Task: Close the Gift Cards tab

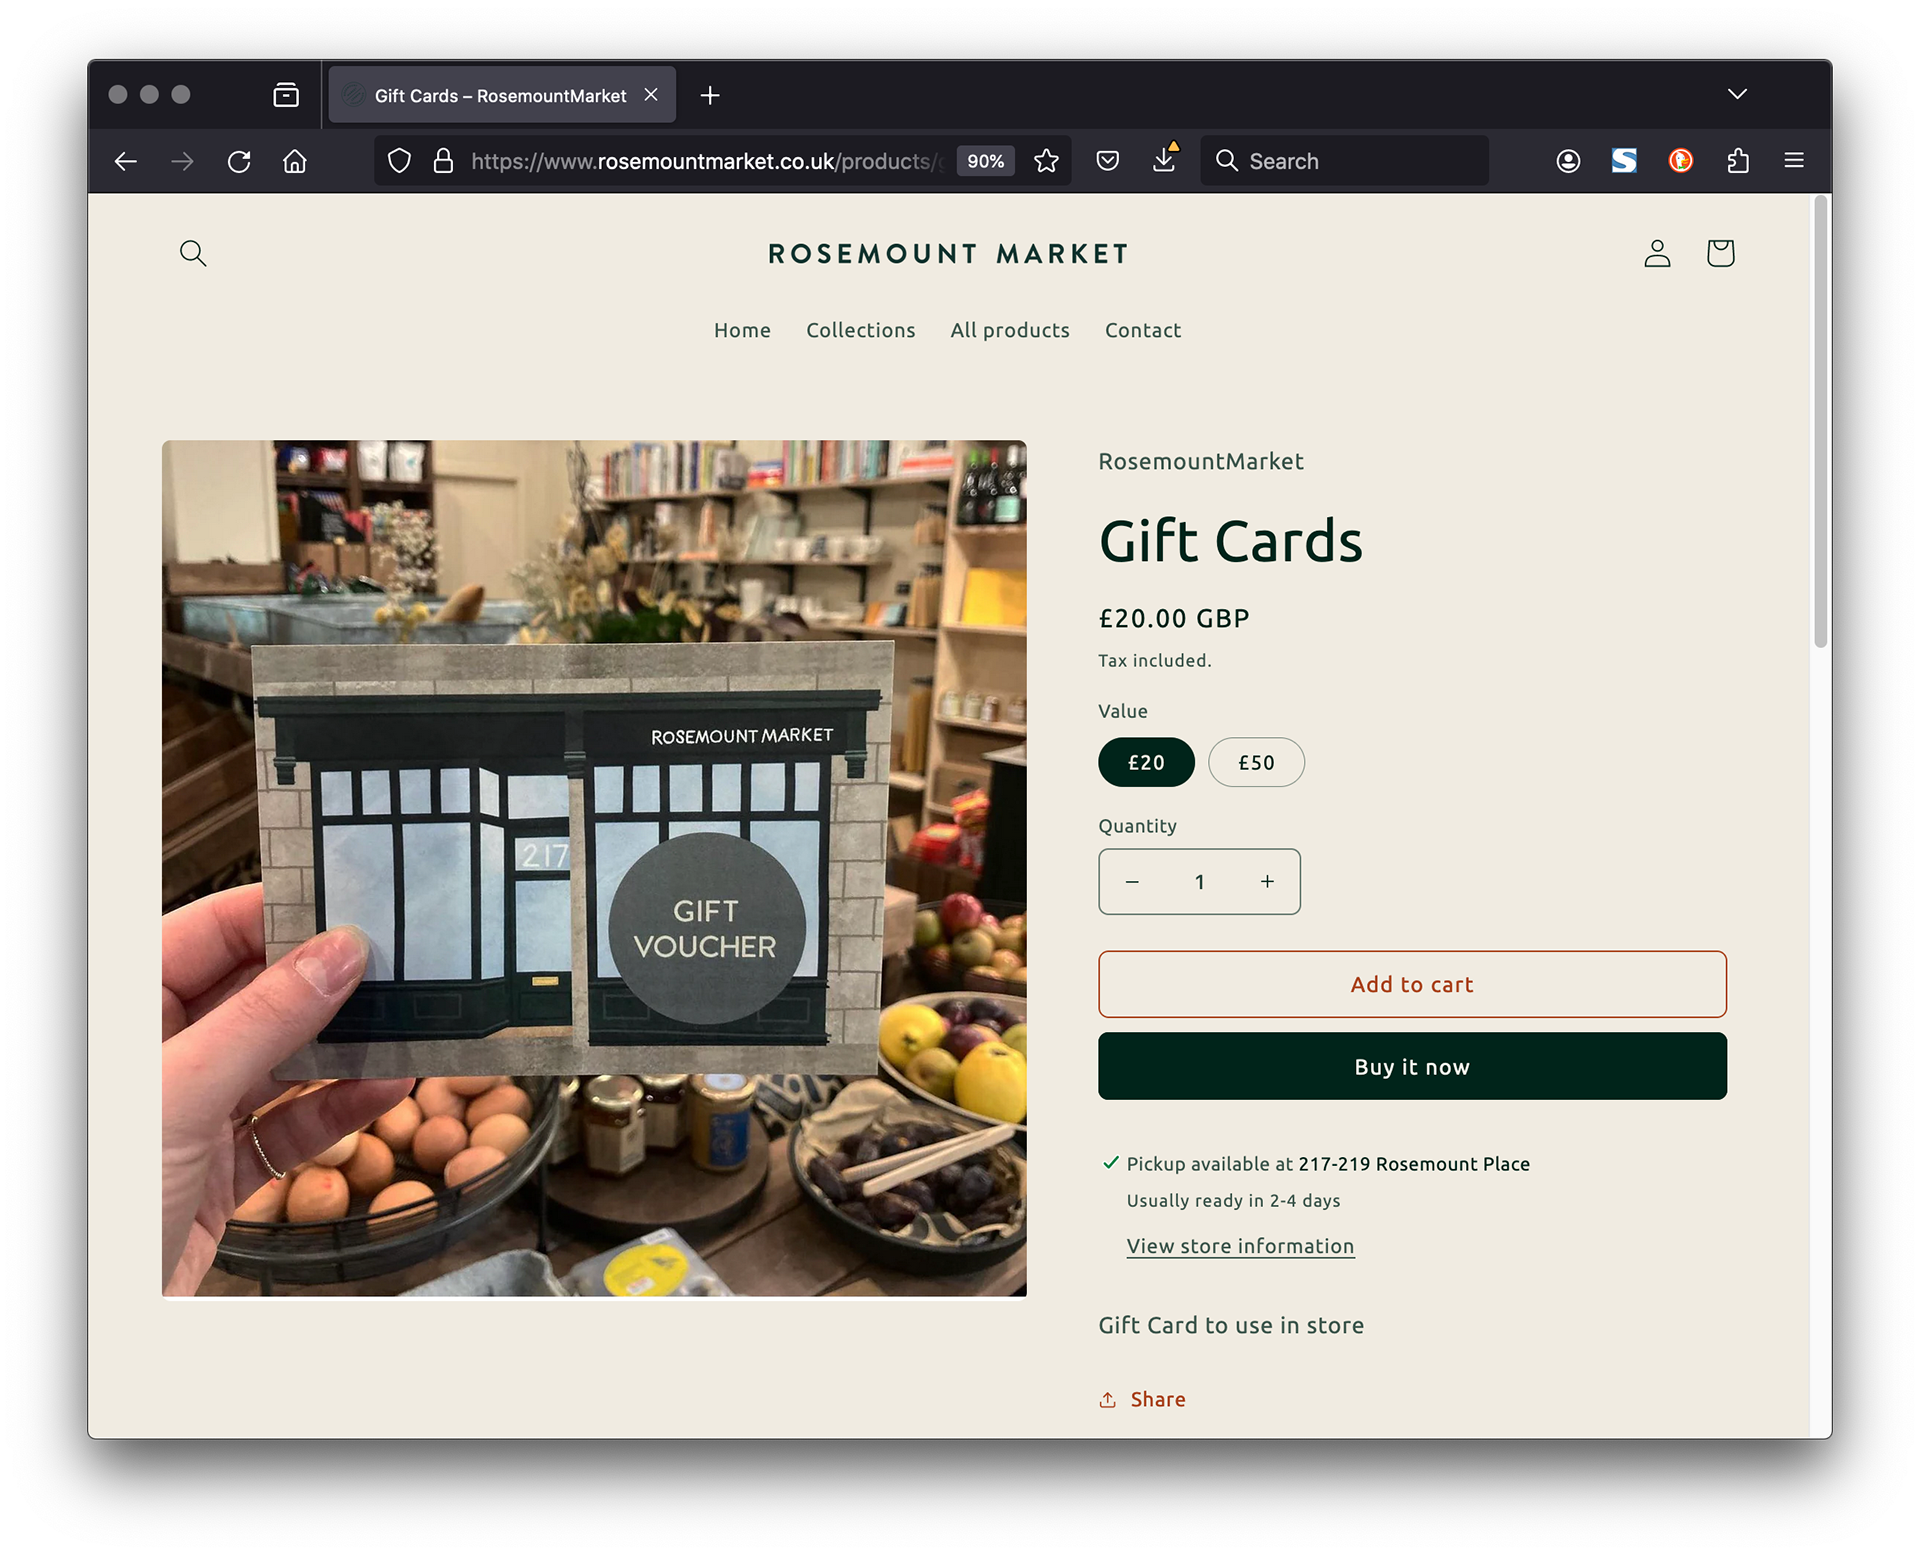Action: (651, 95)
